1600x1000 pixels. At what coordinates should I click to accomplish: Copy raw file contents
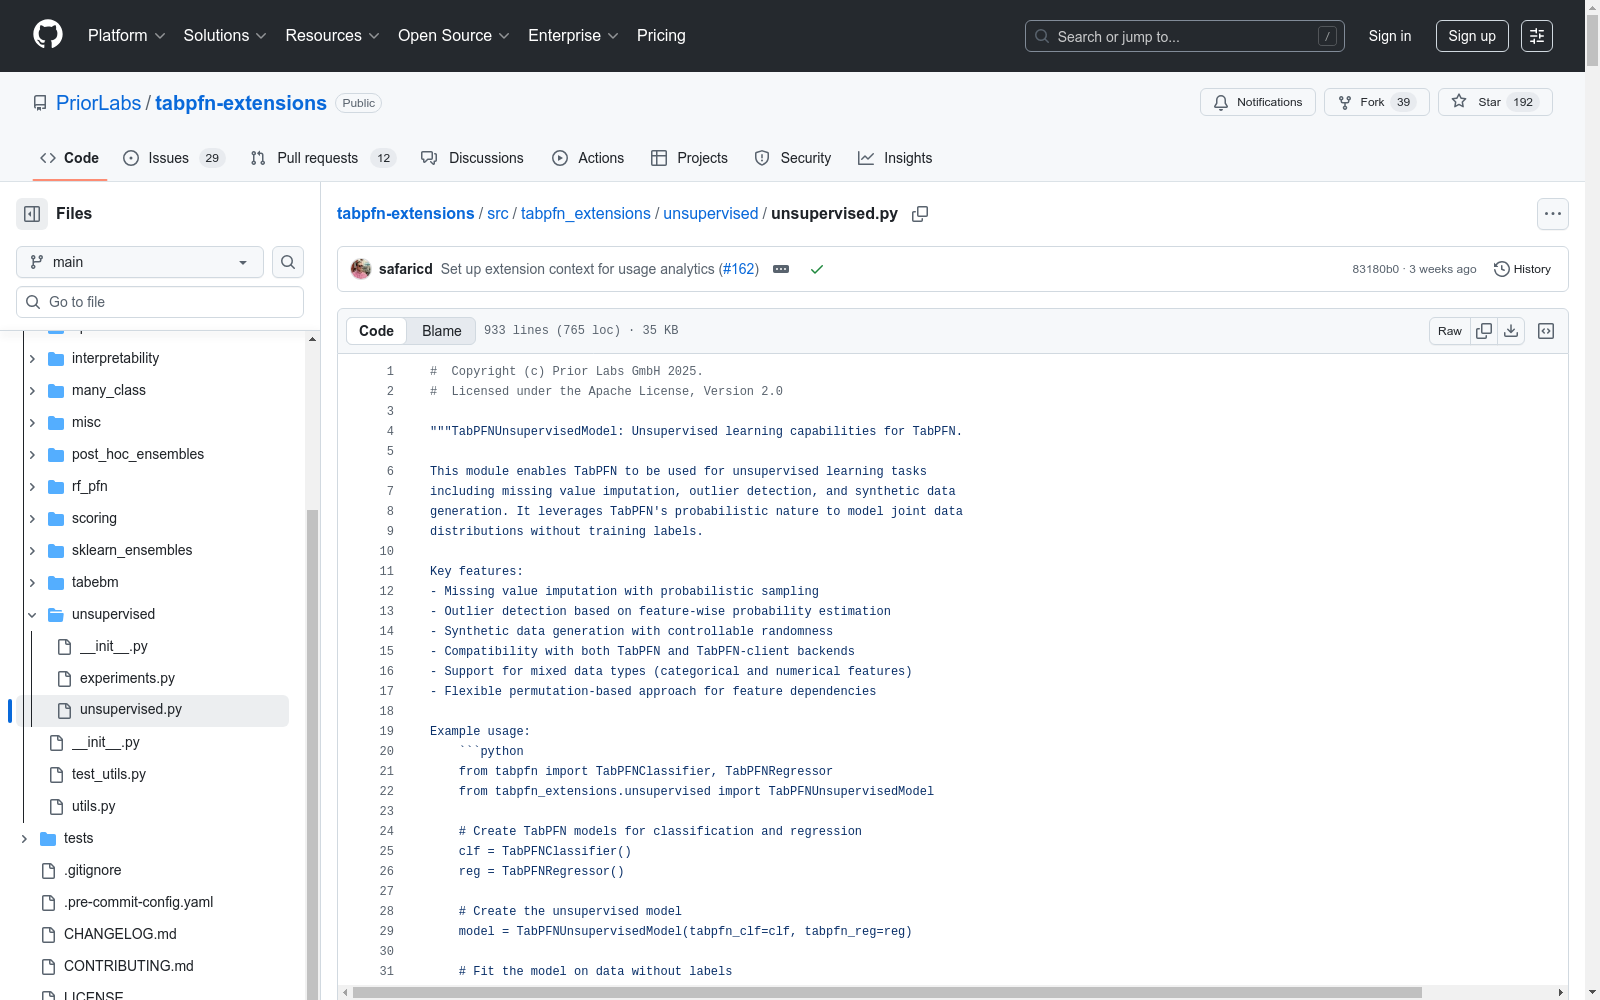(1485, 331)
